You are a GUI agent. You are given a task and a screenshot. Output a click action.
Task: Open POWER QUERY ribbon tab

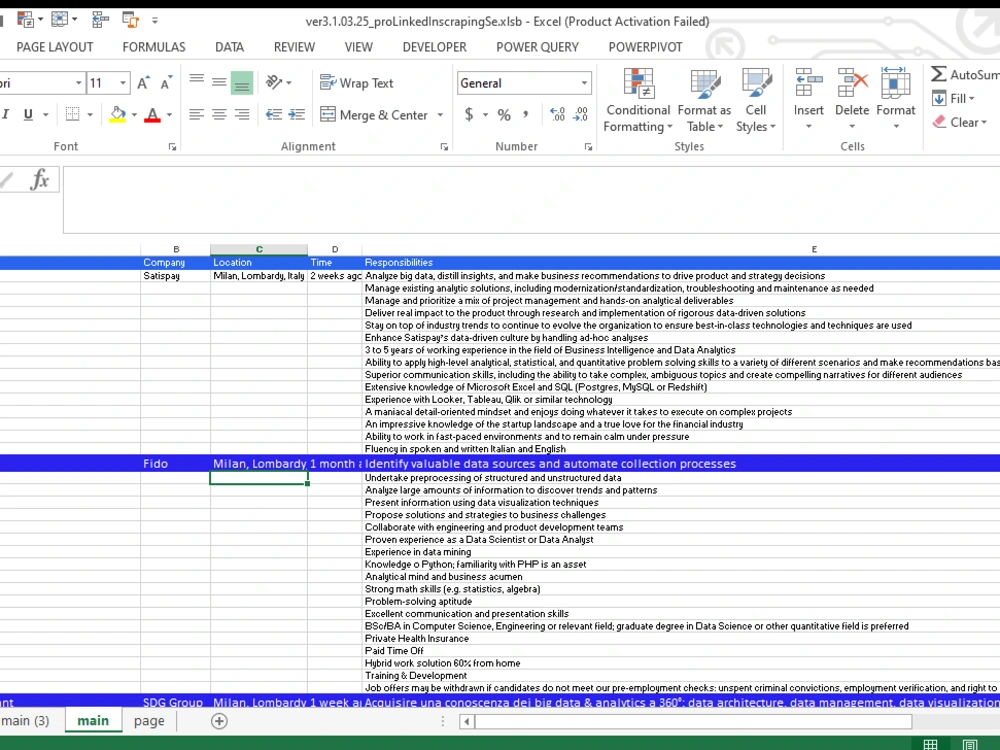point(538,47)
